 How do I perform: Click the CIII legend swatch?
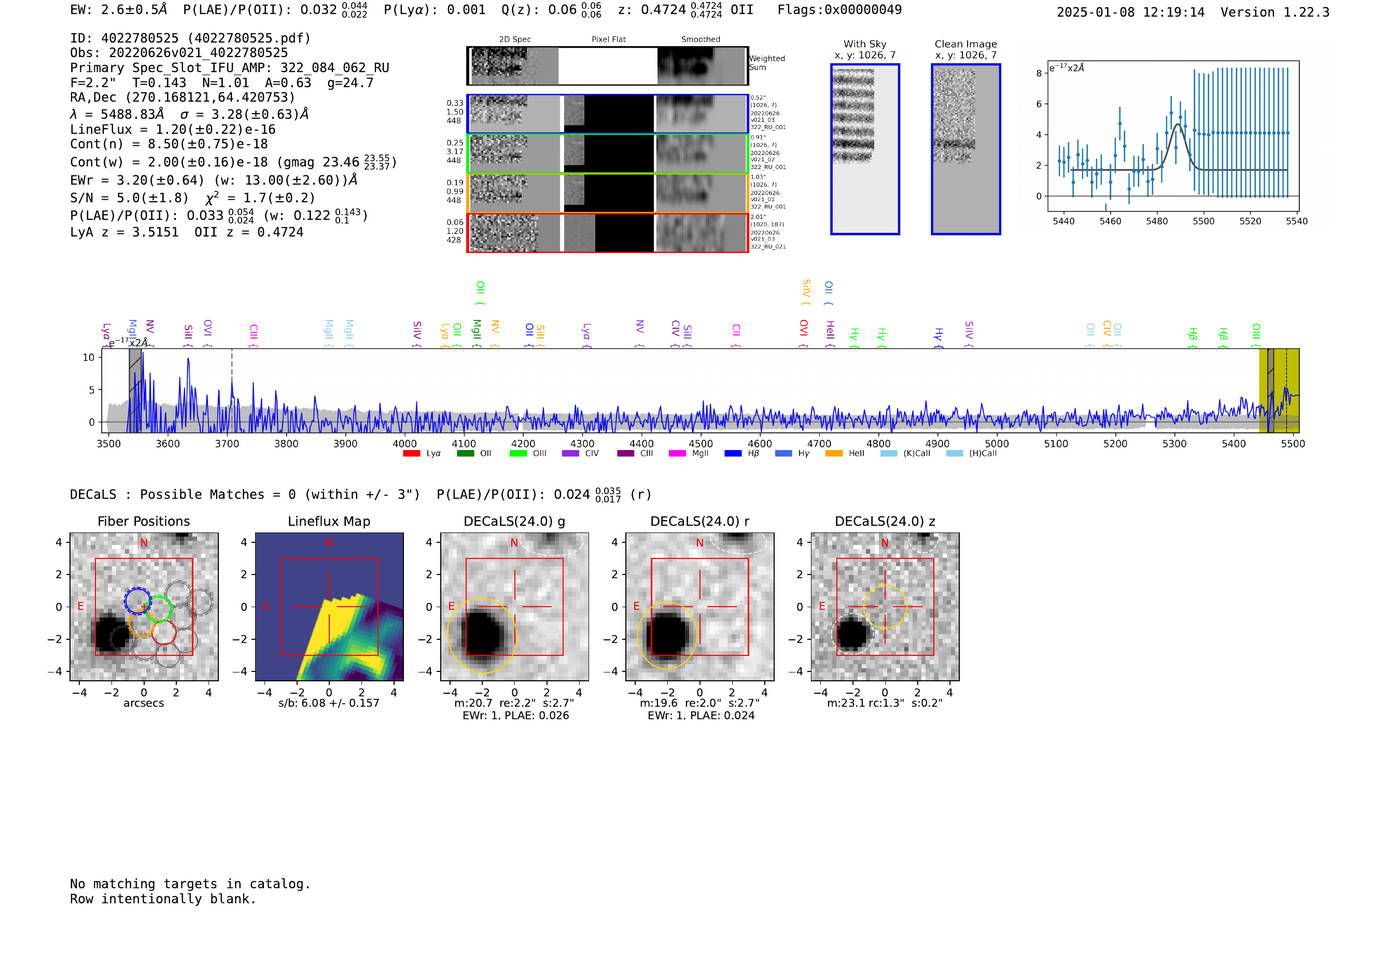(625, 454)
